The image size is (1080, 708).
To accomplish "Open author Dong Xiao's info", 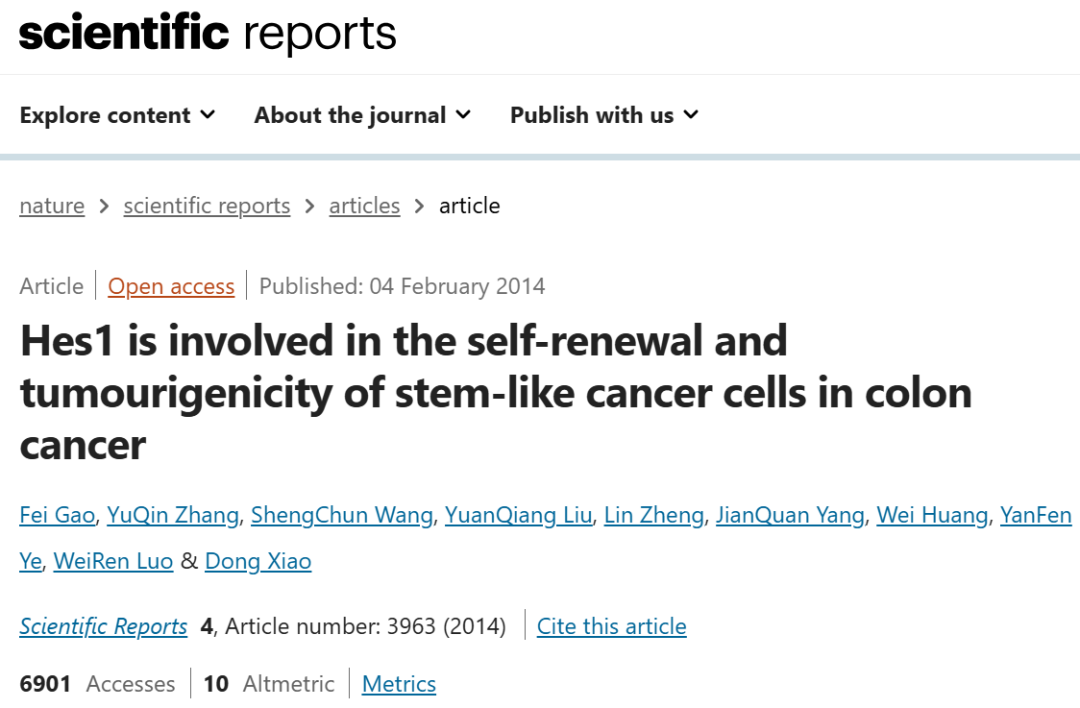I will pos(258,561).
